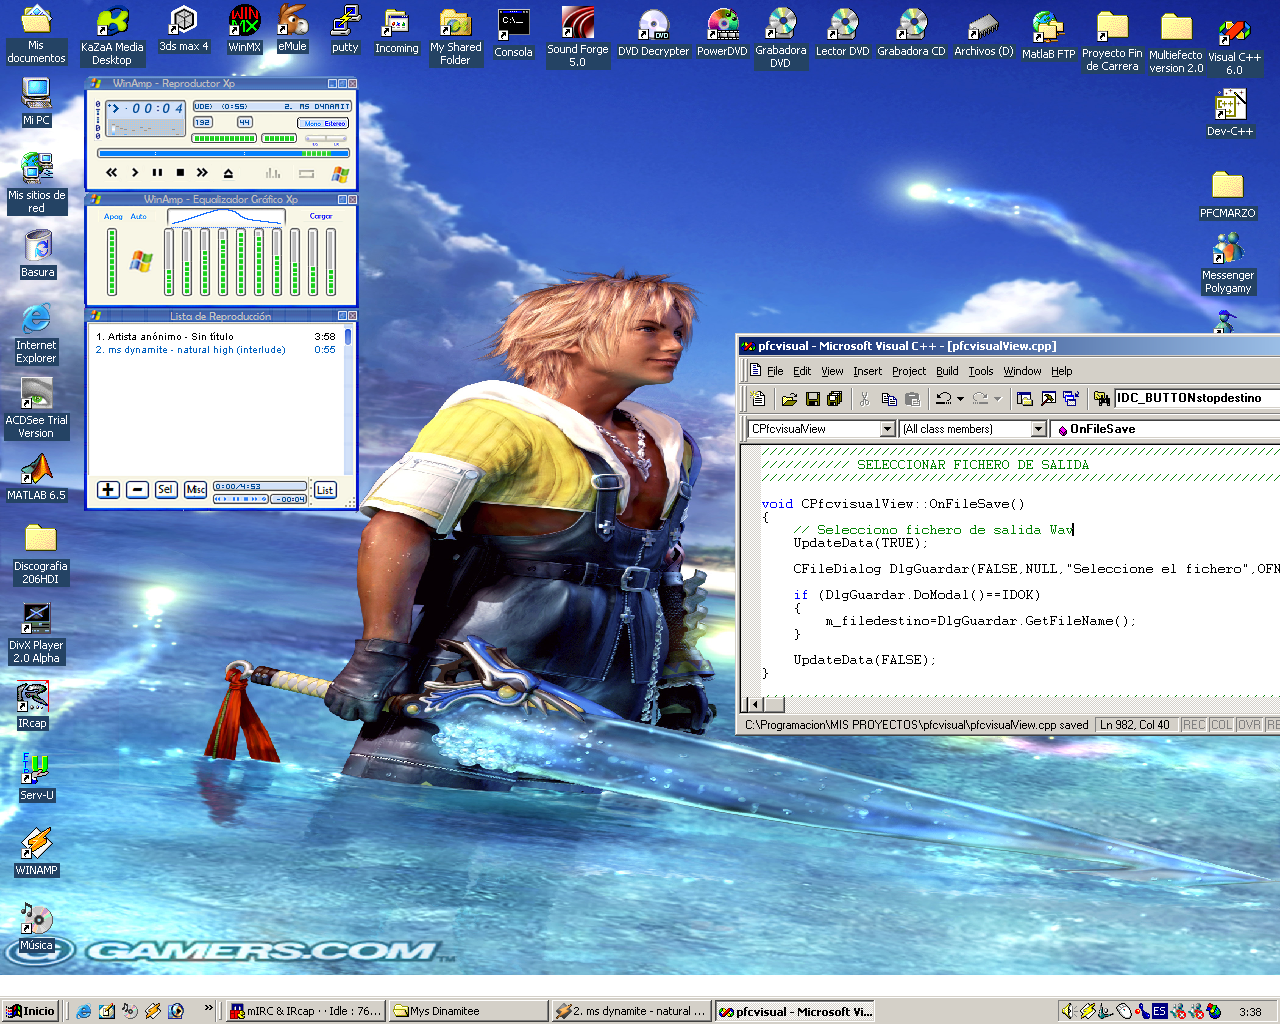Open the Build menu in Visual C++

947,371
